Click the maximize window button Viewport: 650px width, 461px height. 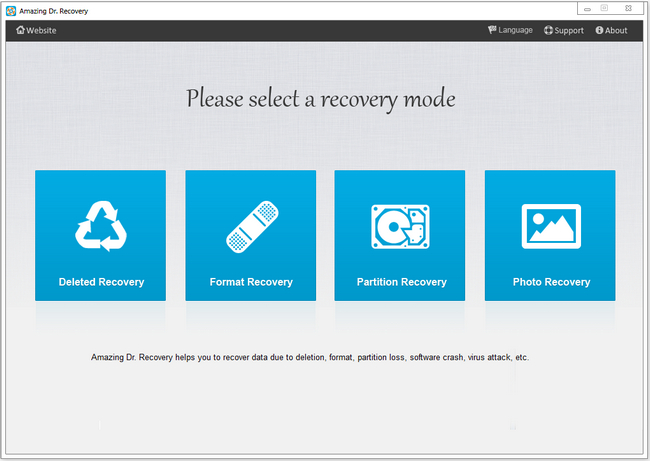point(604,8)
